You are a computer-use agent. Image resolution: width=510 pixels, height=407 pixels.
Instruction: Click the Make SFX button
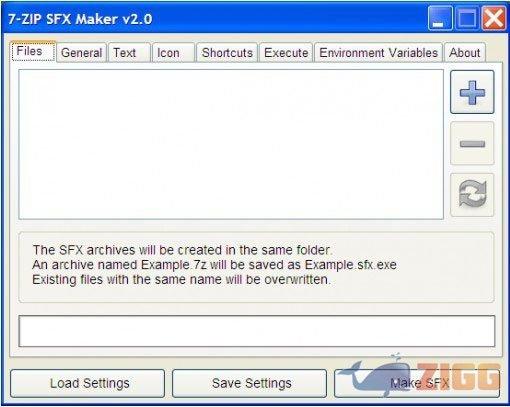[417, 383]
